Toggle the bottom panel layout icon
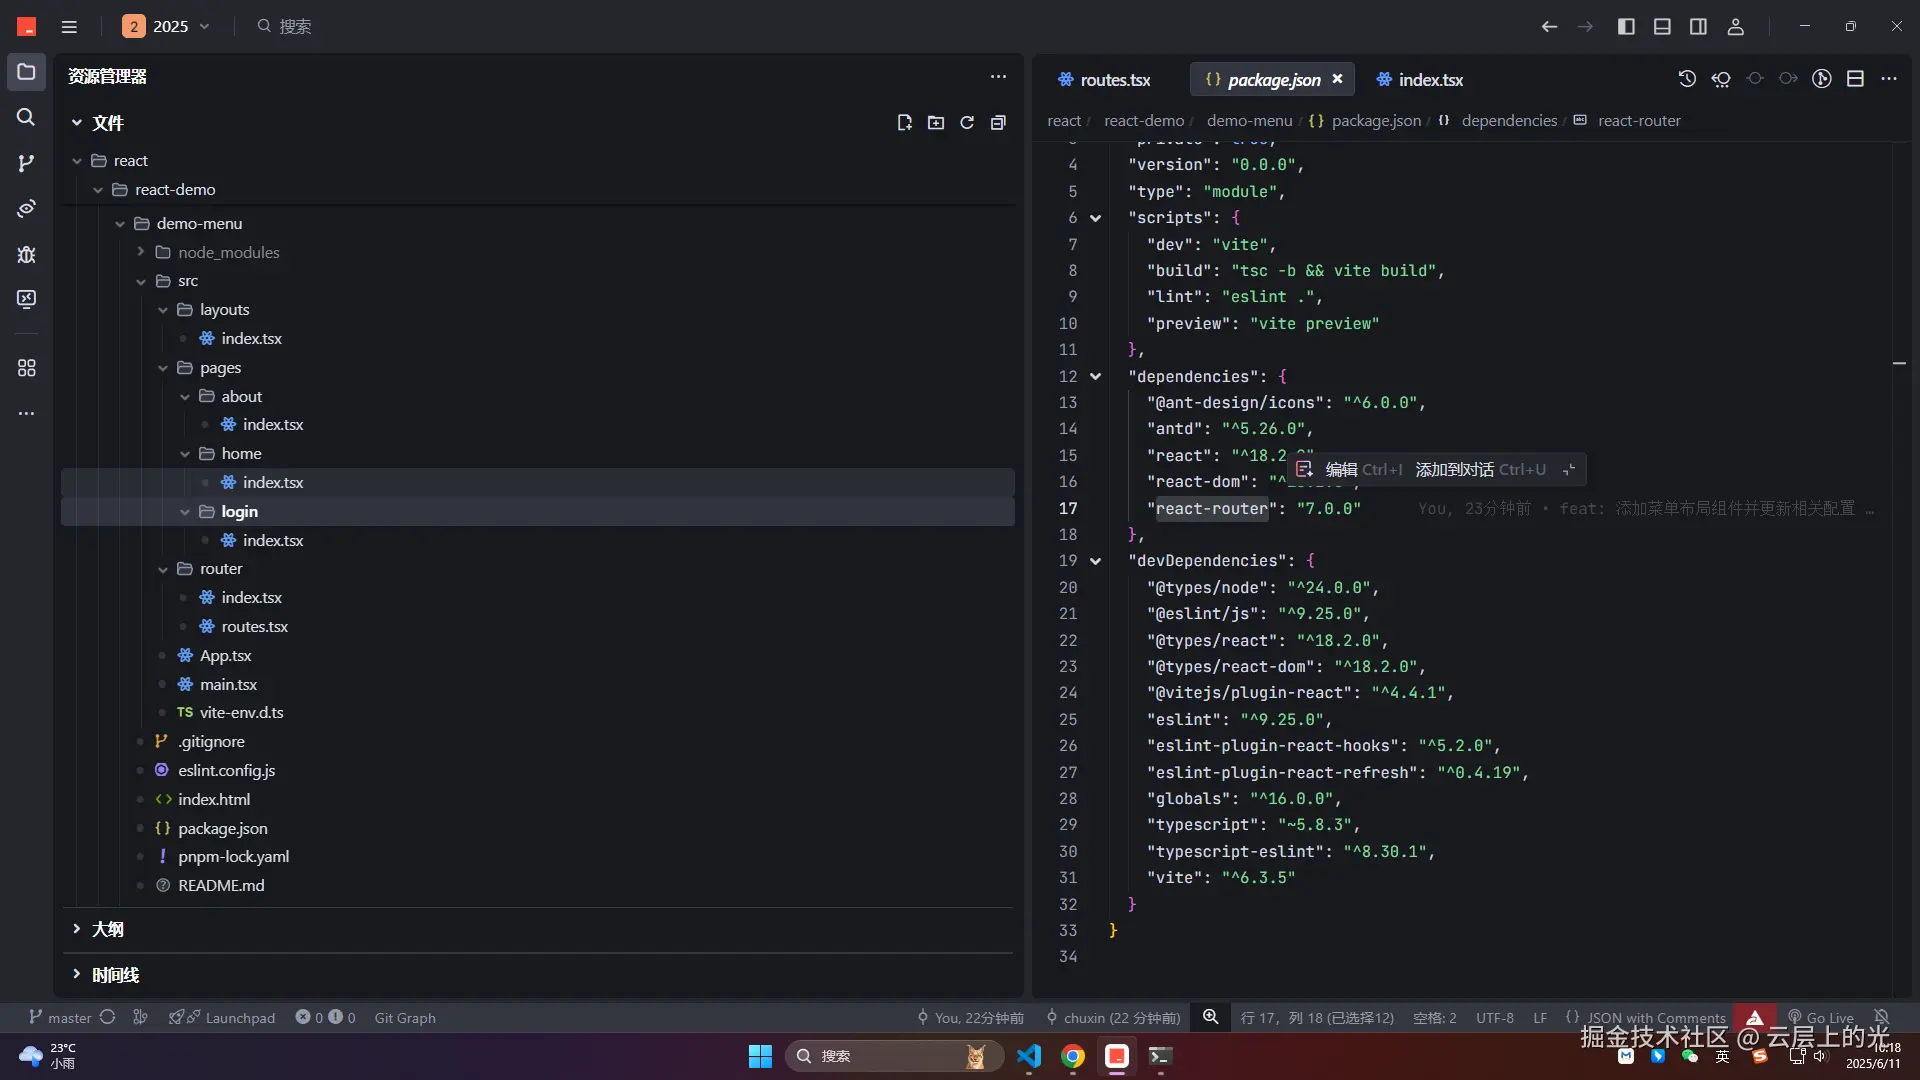Image resolution: width=1920 pixels, height=1080 pixels. point(1662,27)
